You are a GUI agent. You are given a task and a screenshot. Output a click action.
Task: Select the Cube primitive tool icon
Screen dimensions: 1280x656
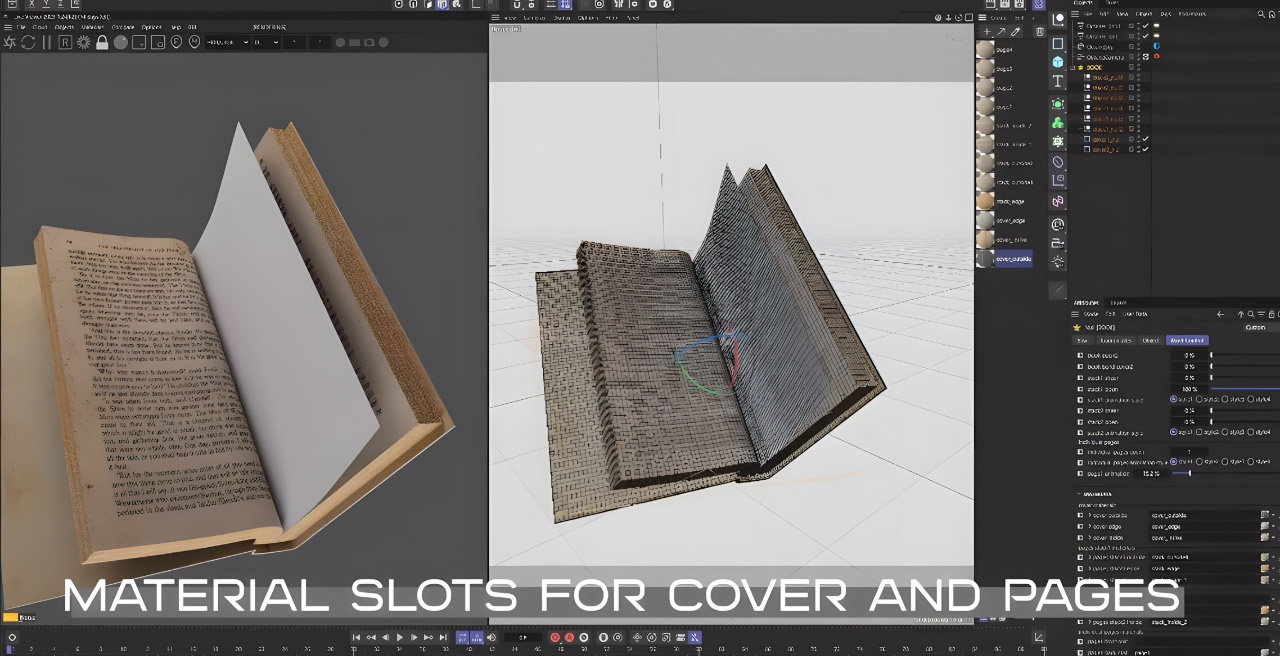[1058, 62]
